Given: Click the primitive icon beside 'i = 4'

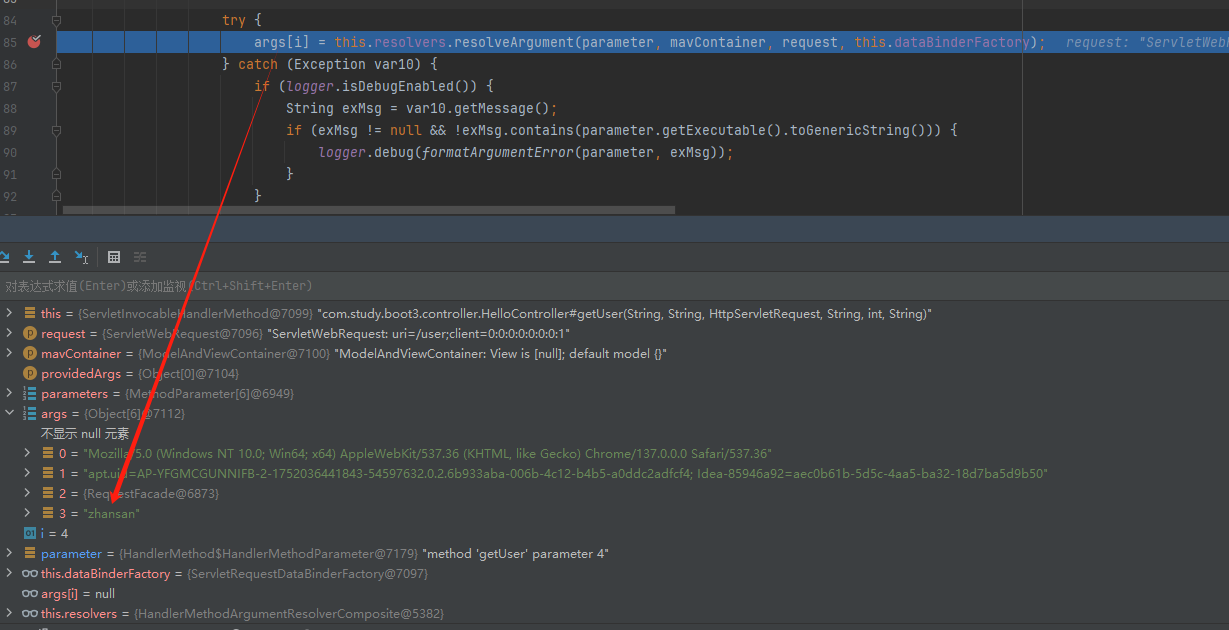Looking at the screenshot, I should click(29, 533).
